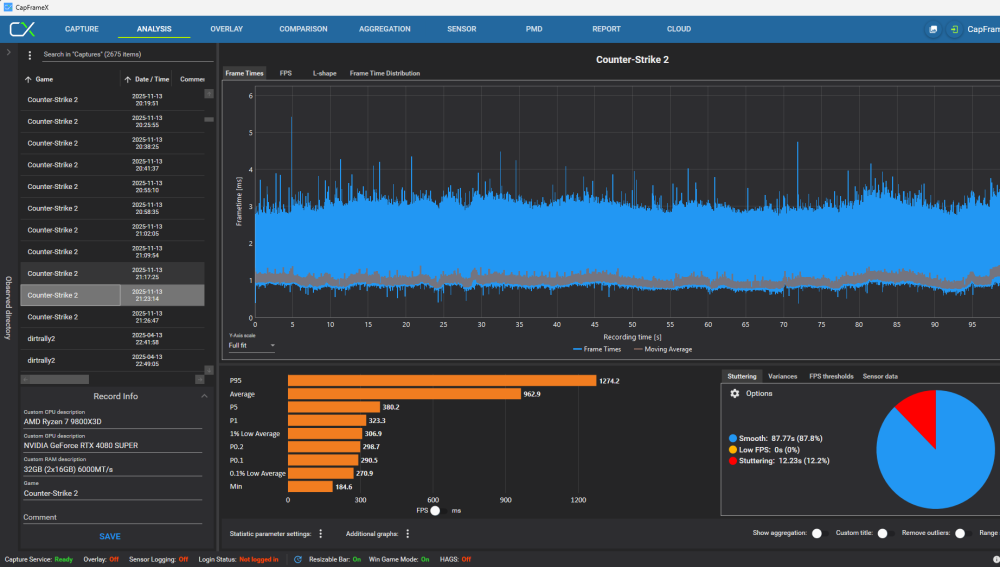Open the captures list three-dot menu

point(29,55)
